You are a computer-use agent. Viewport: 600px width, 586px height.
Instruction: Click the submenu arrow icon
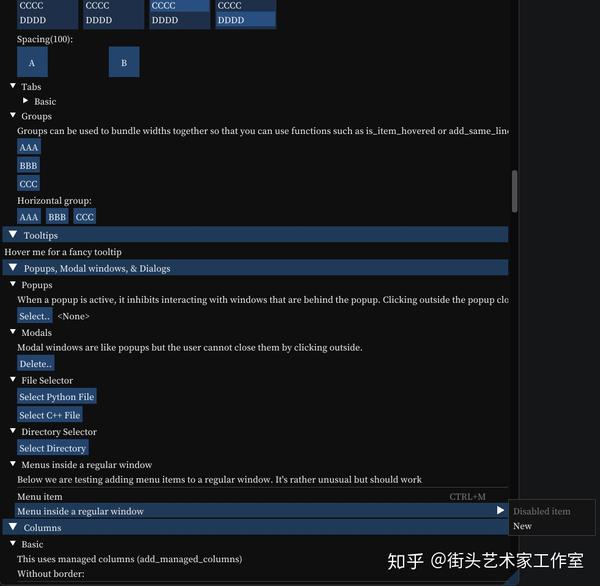click(500, 510)
